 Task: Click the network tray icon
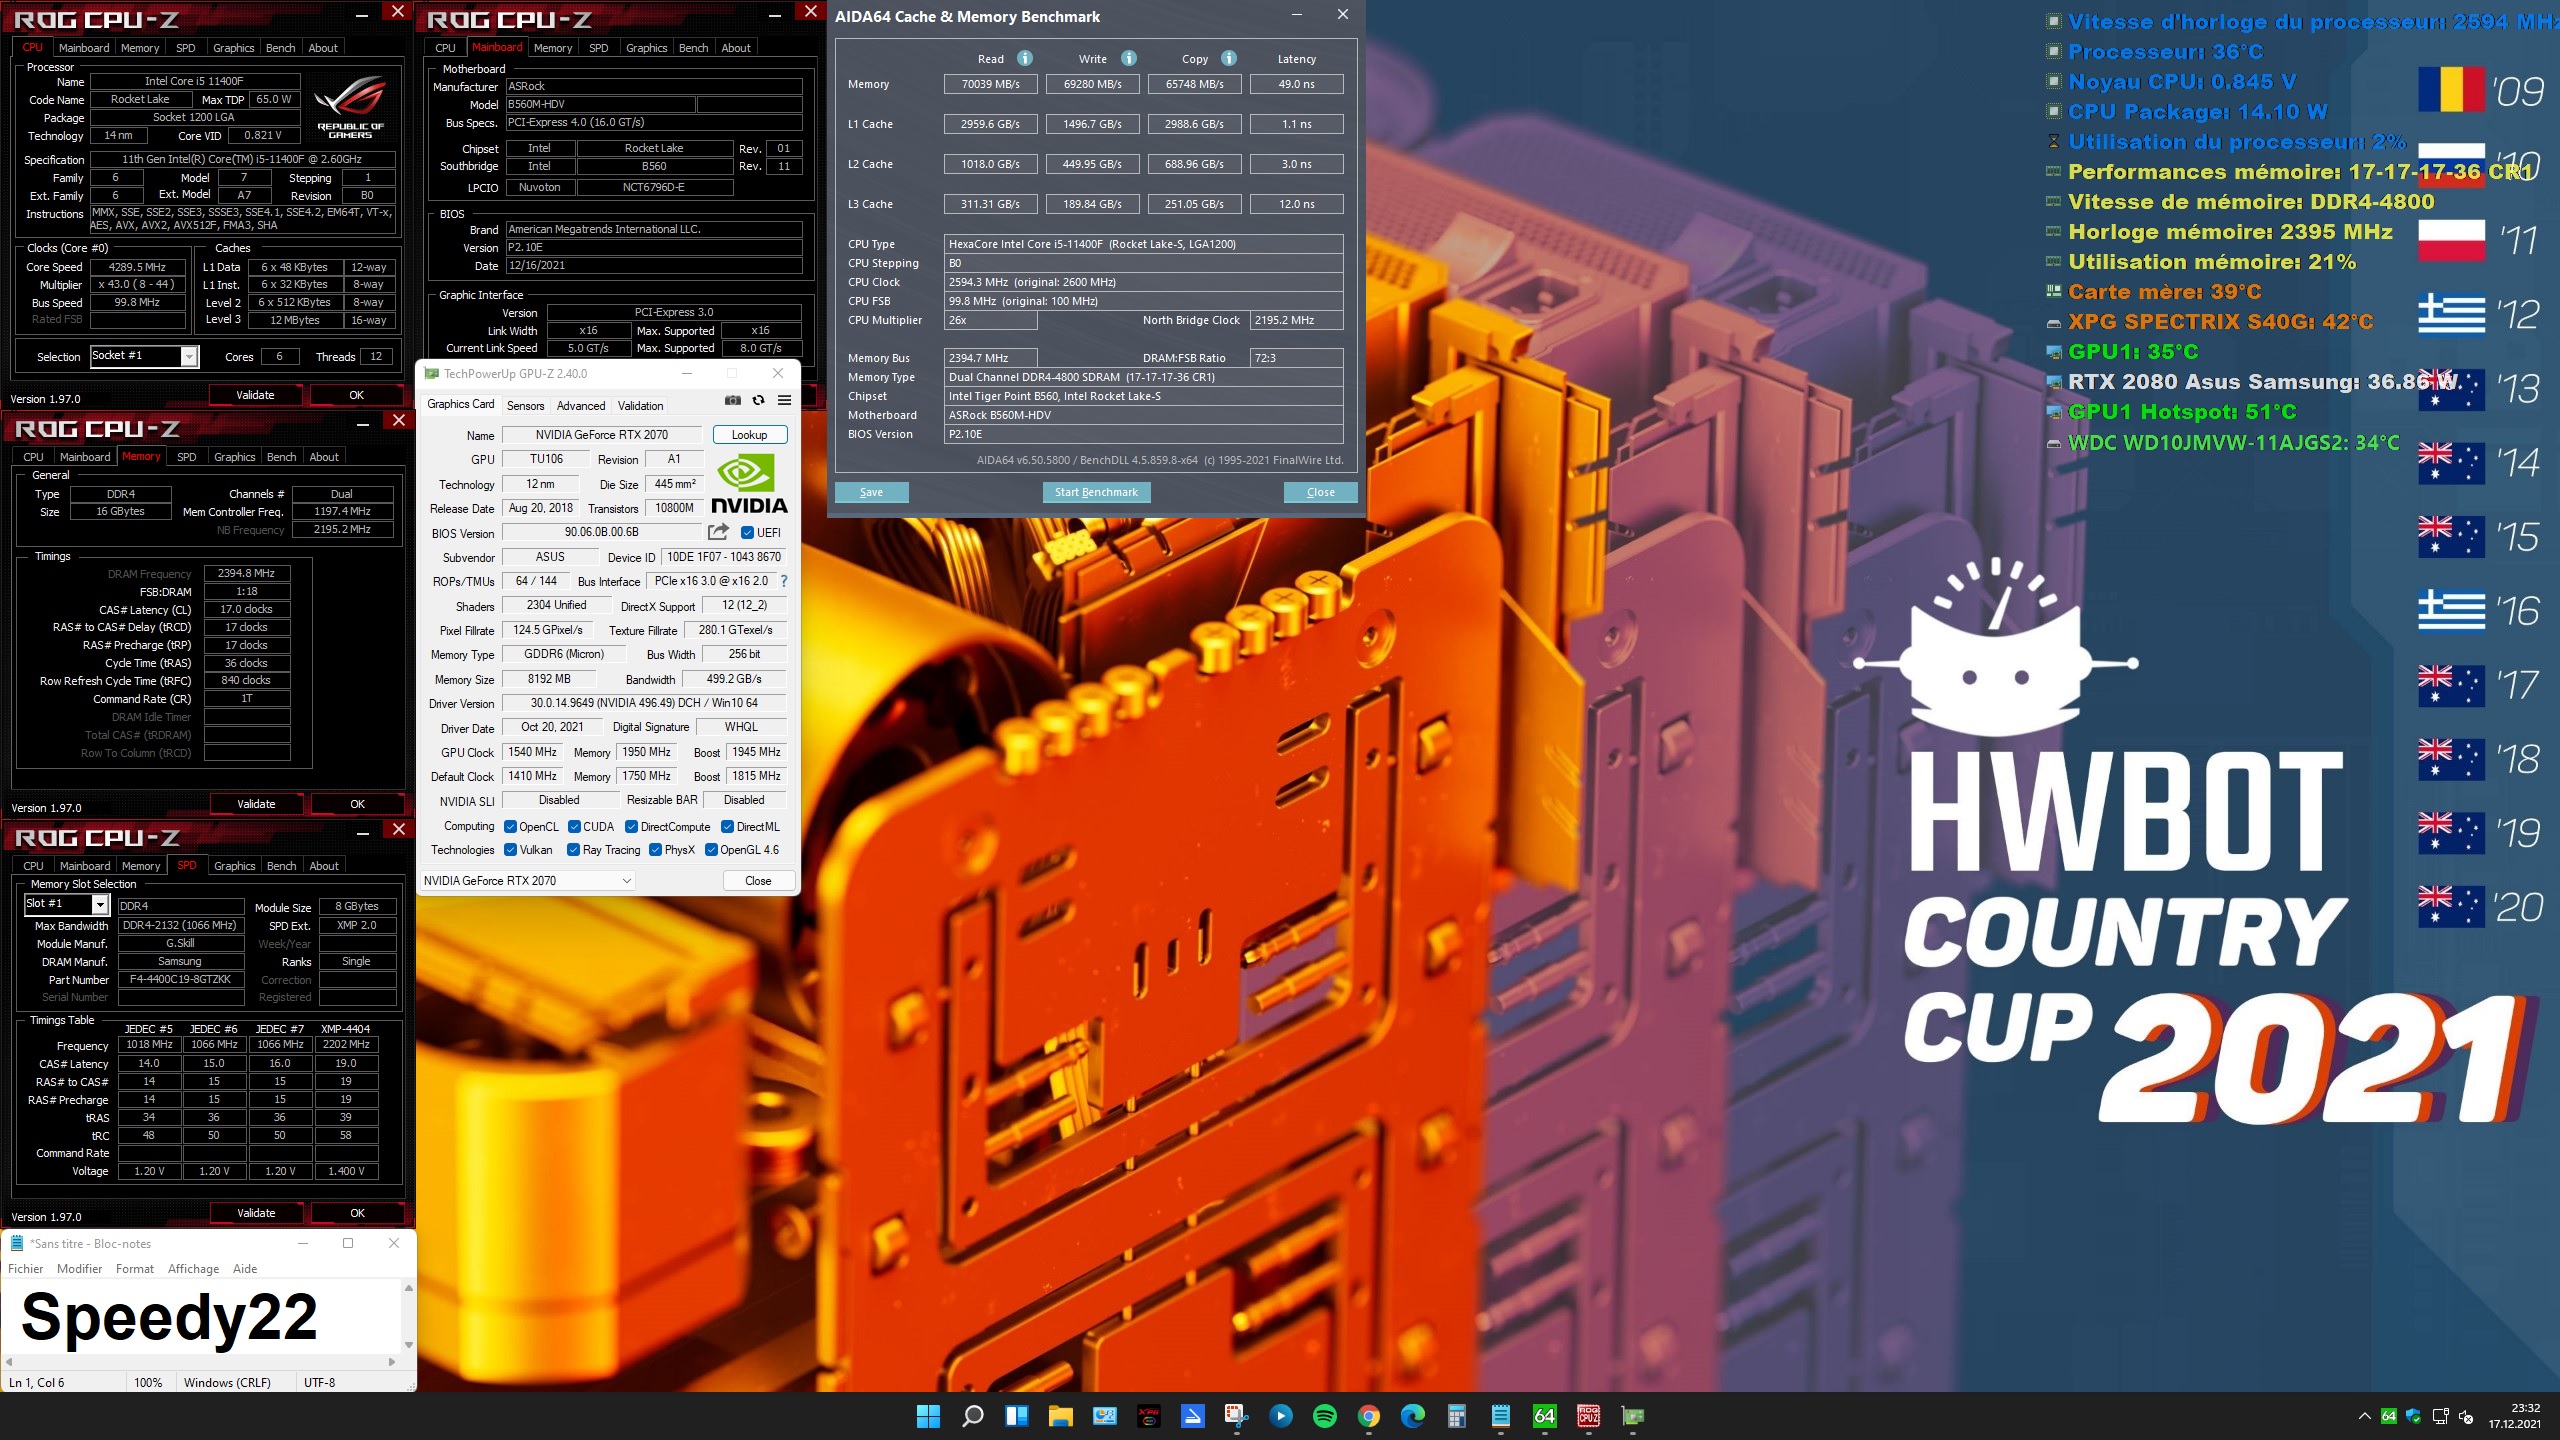pos(2440,1416)
